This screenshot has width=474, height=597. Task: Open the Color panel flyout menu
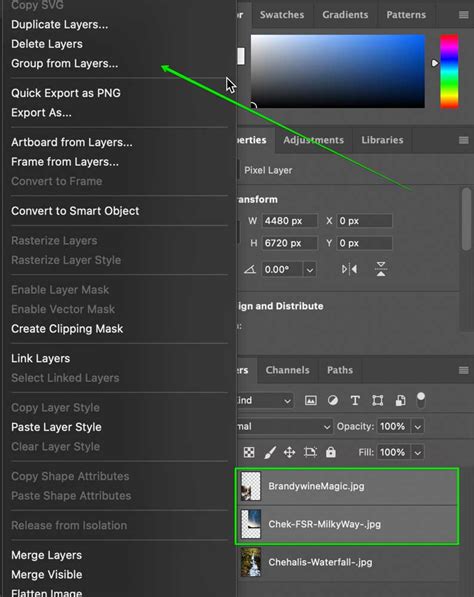(x=463, y=15)
